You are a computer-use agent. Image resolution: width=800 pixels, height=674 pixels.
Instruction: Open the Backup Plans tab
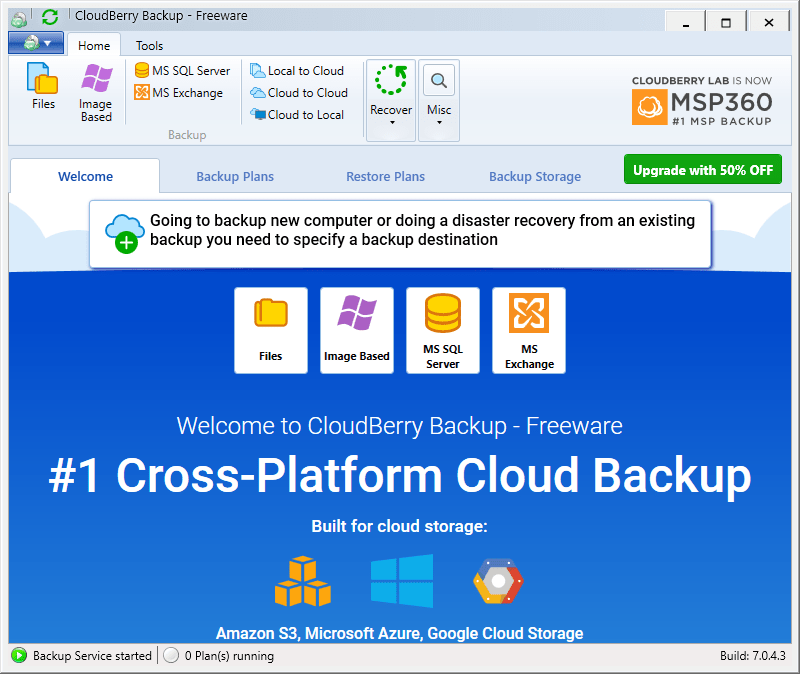(235, 177)
